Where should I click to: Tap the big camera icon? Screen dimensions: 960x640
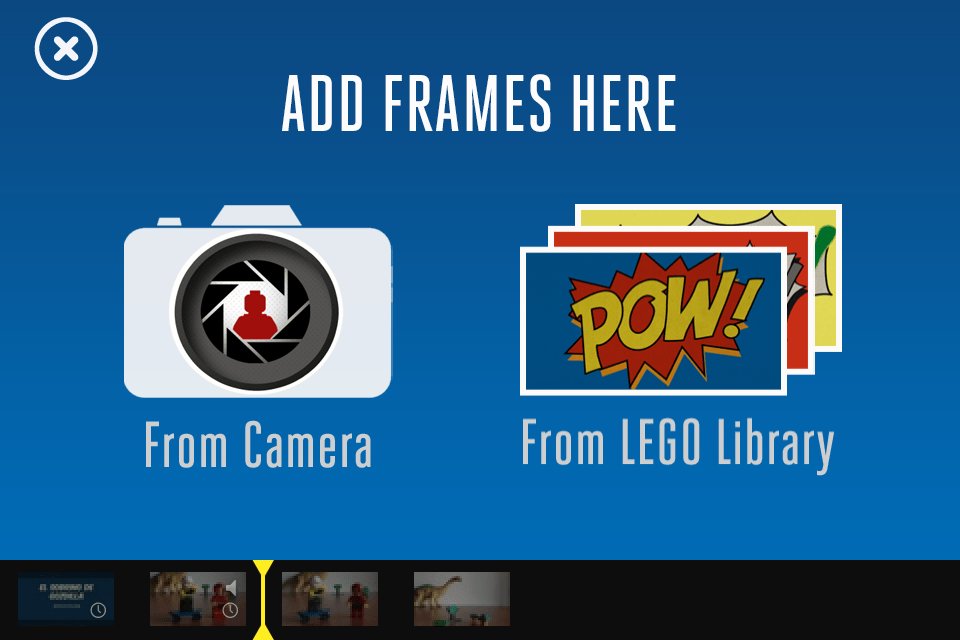point(258,301)
